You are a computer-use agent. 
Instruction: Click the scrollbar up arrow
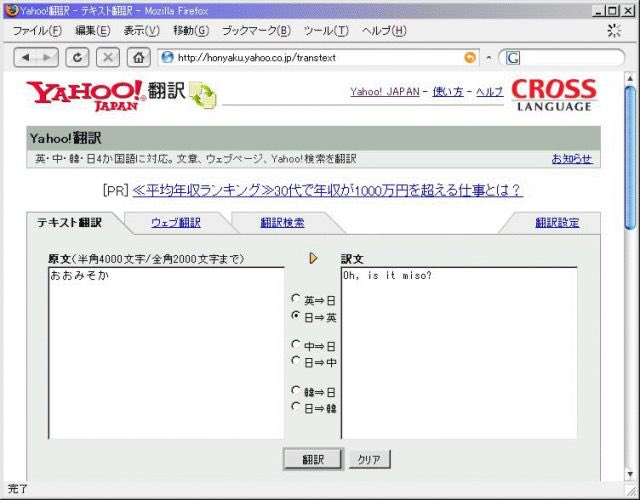pyautogui.click(x=631, y=78)
